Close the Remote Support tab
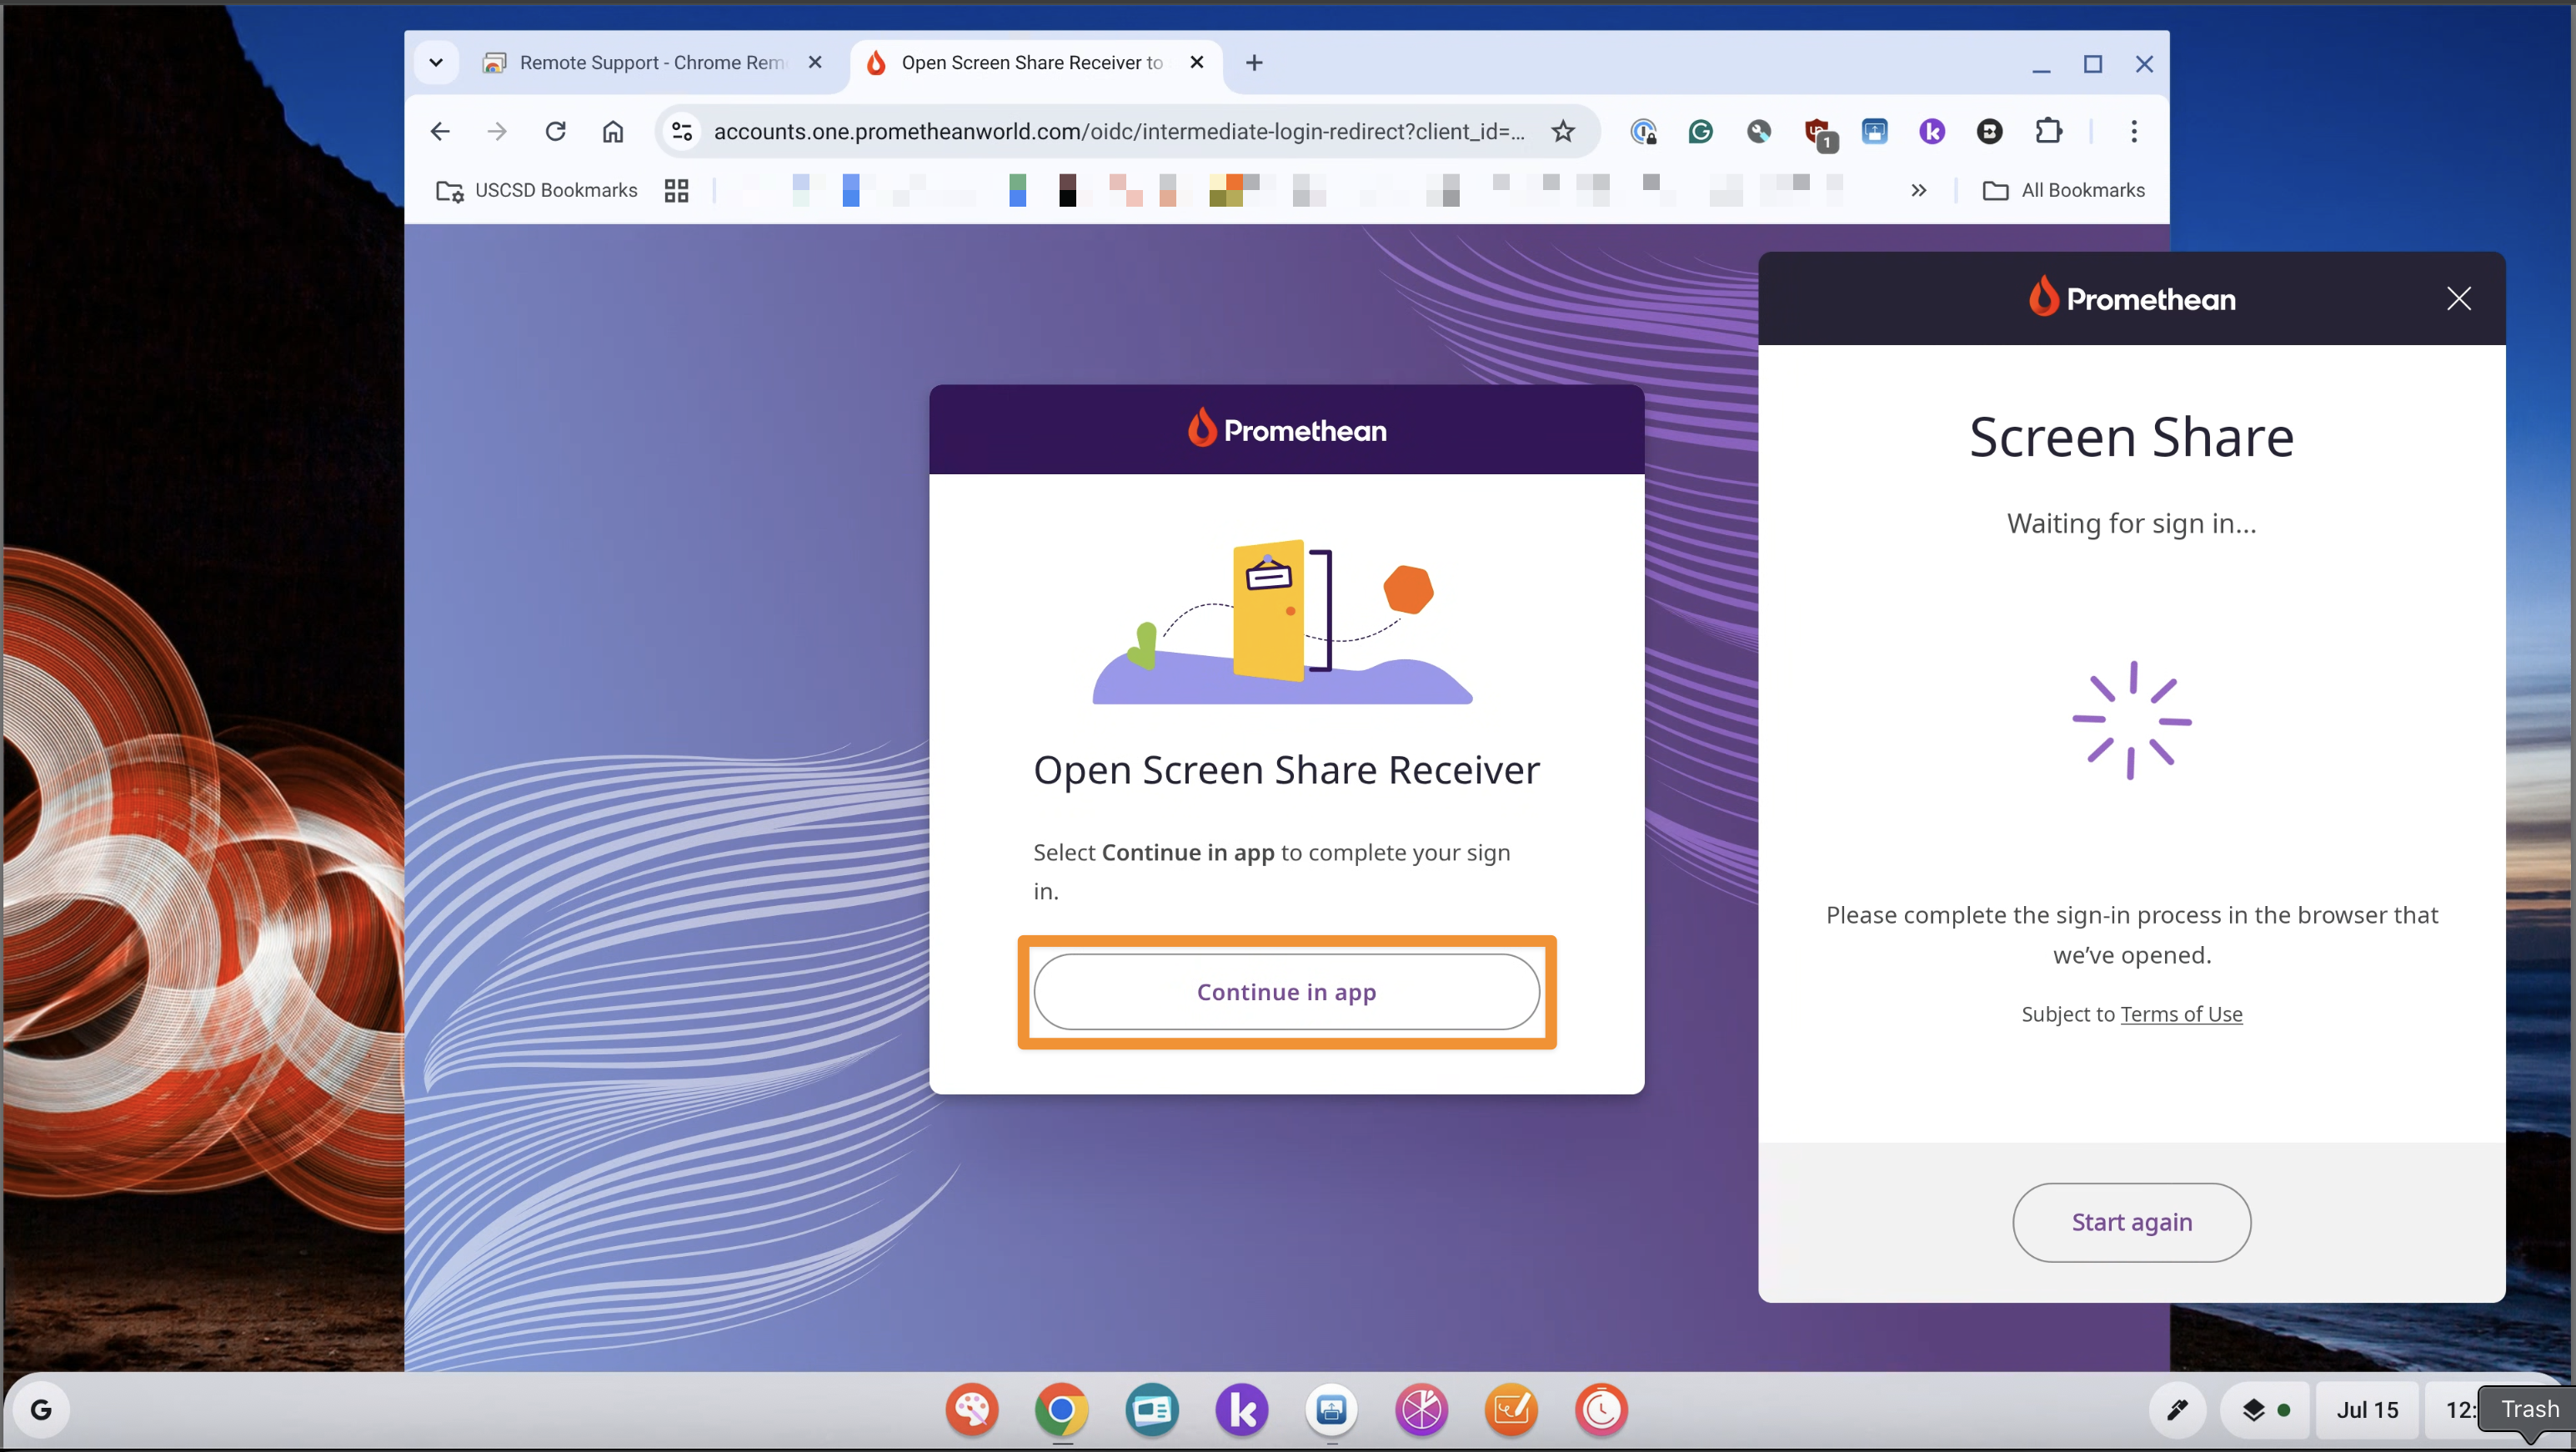The image size is (2576, 1452). coord(815,62)
